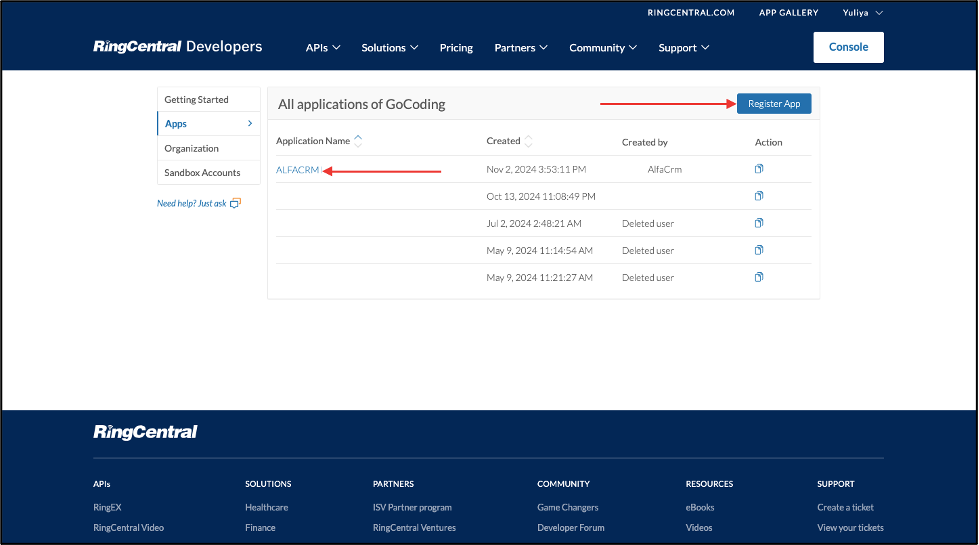Open RingCentral Developers logo home
979x545 pixels.
(x=178, y=47)
